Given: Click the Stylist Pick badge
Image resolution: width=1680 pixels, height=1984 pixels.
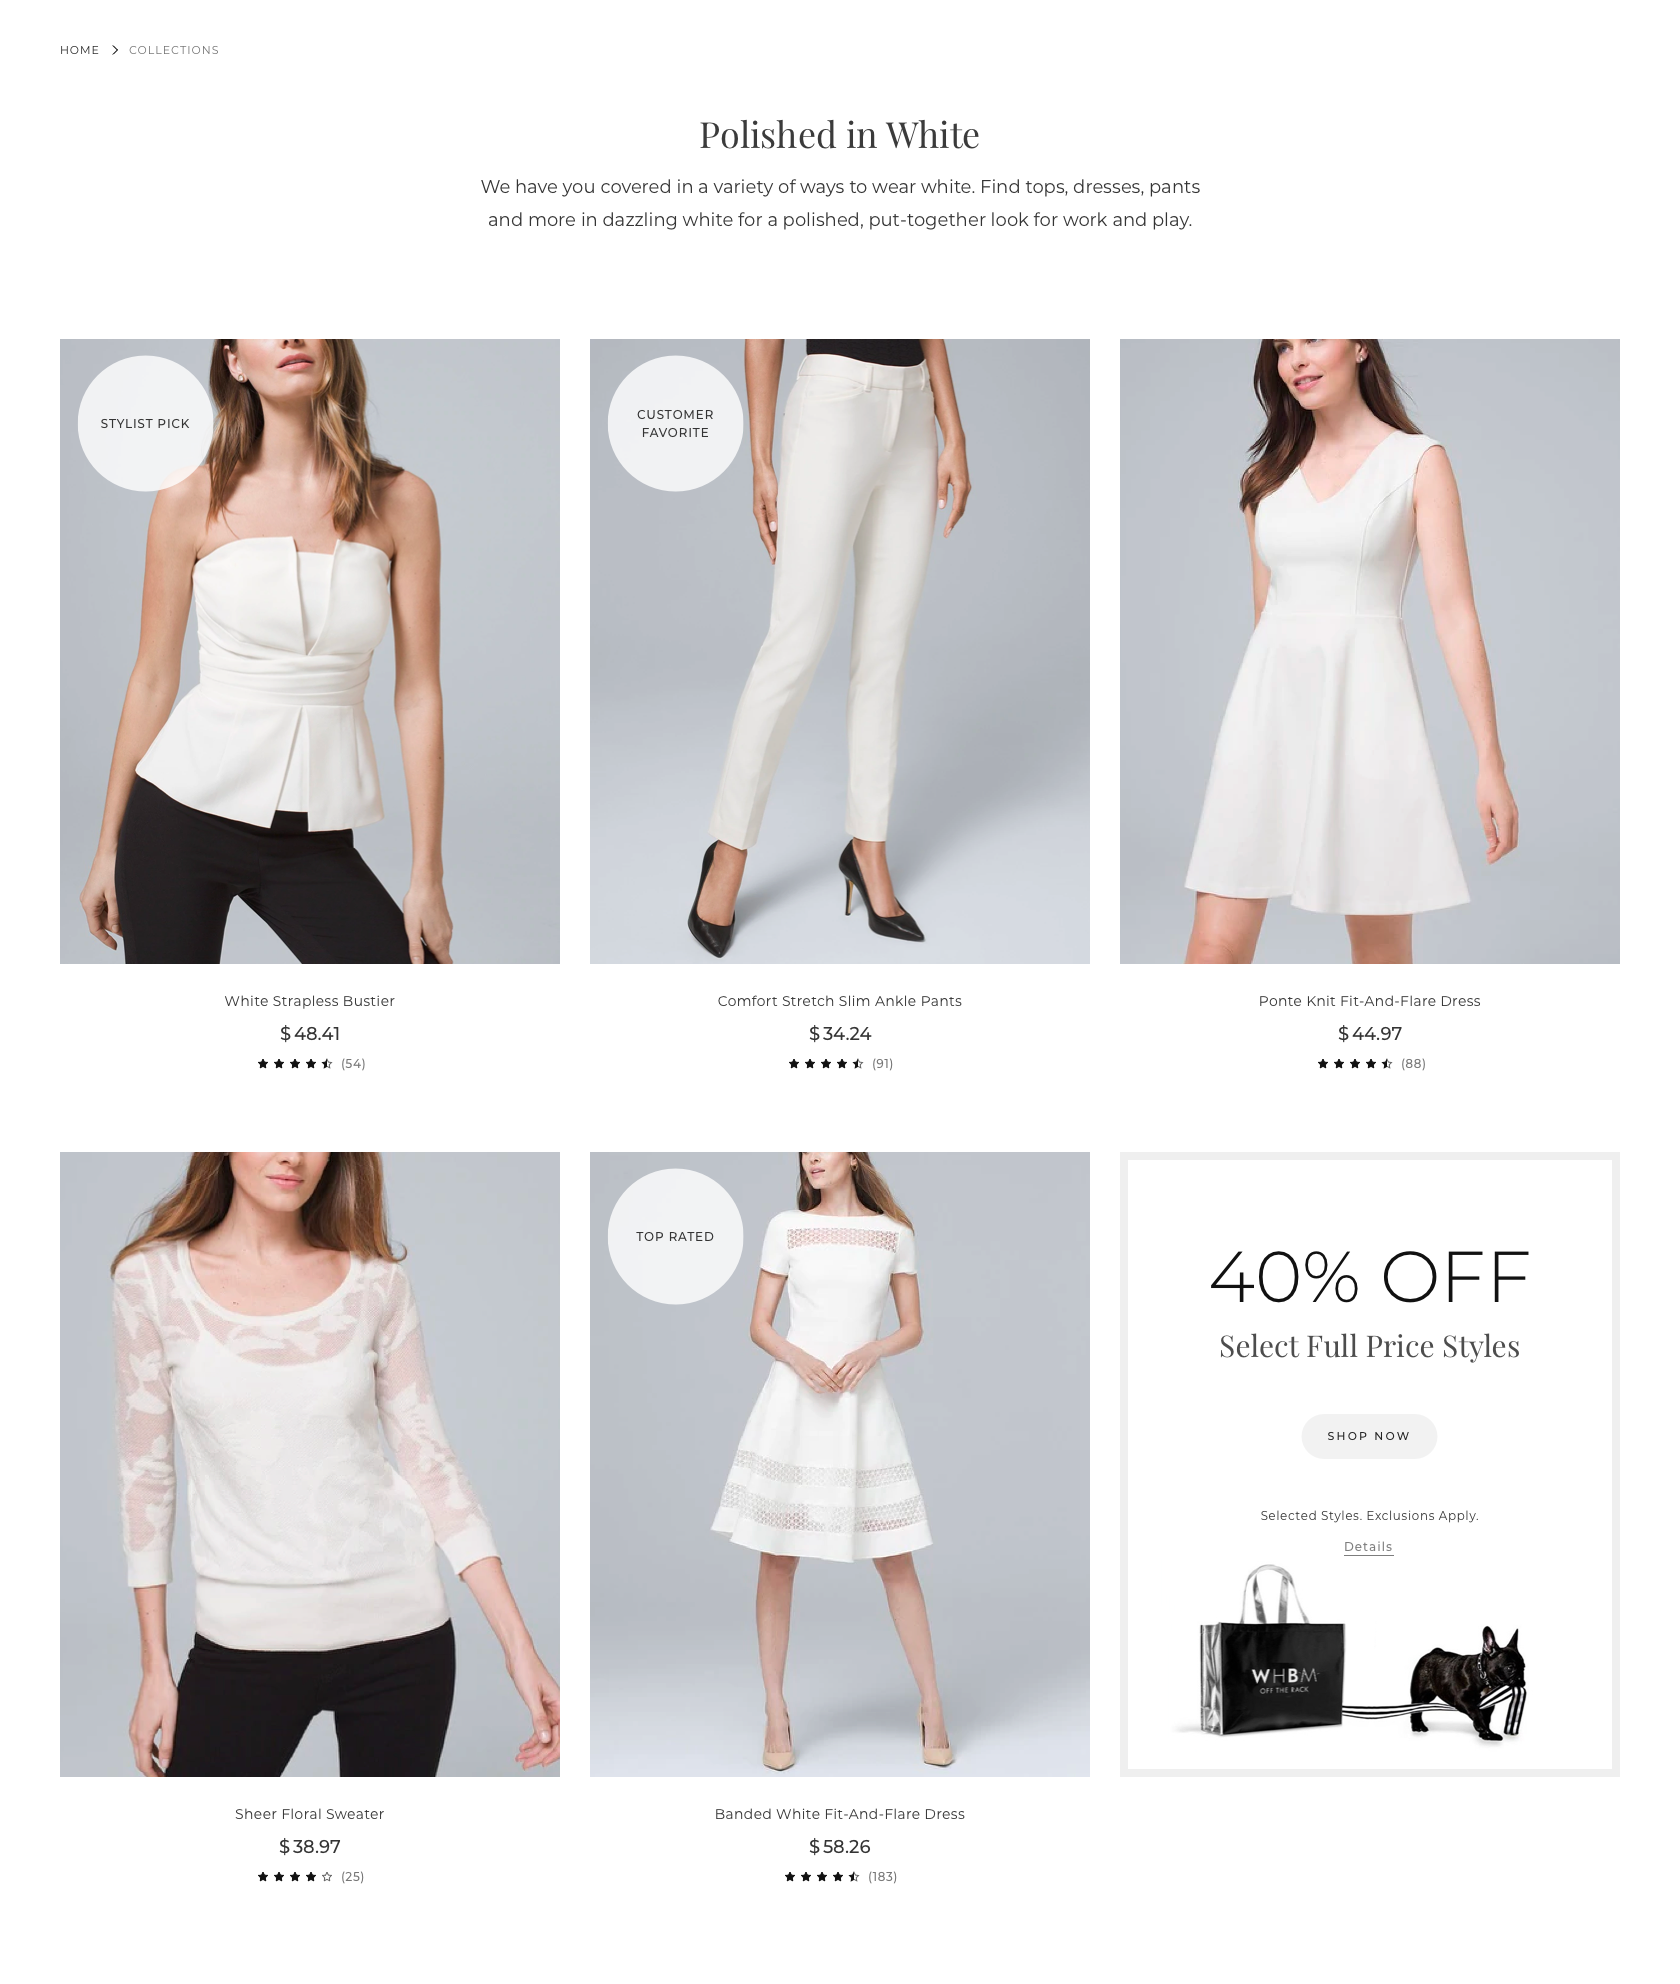Looking at the screenshot, I should 145,423.
